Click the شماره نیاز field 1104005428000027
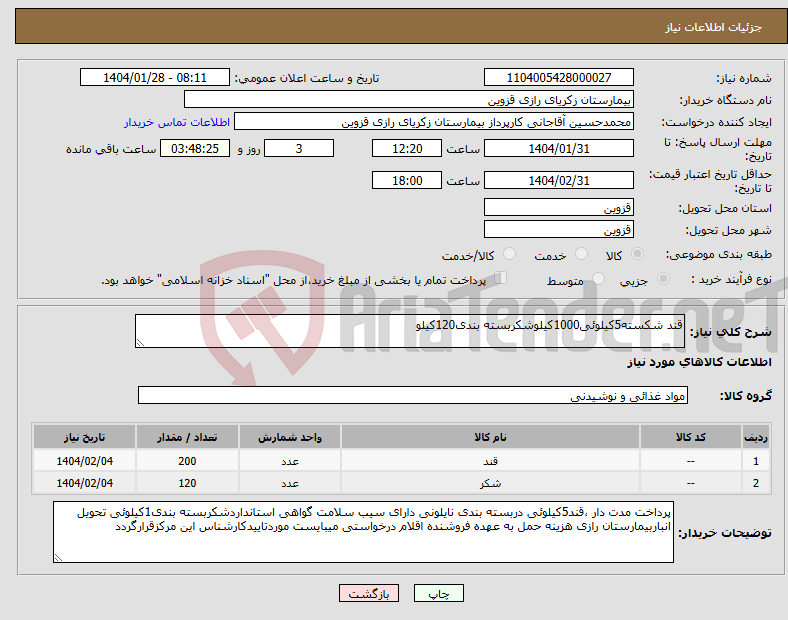Viewport: 788px width, 620px height. 558,77
